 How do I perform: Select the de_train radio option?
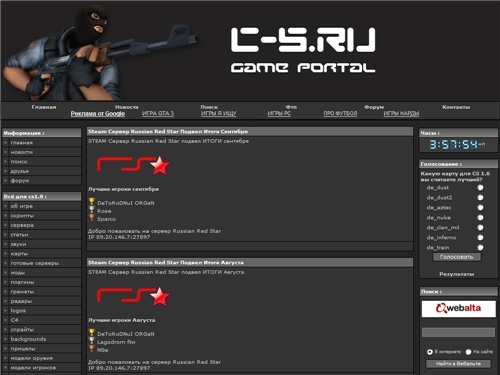tap(480, 248)
